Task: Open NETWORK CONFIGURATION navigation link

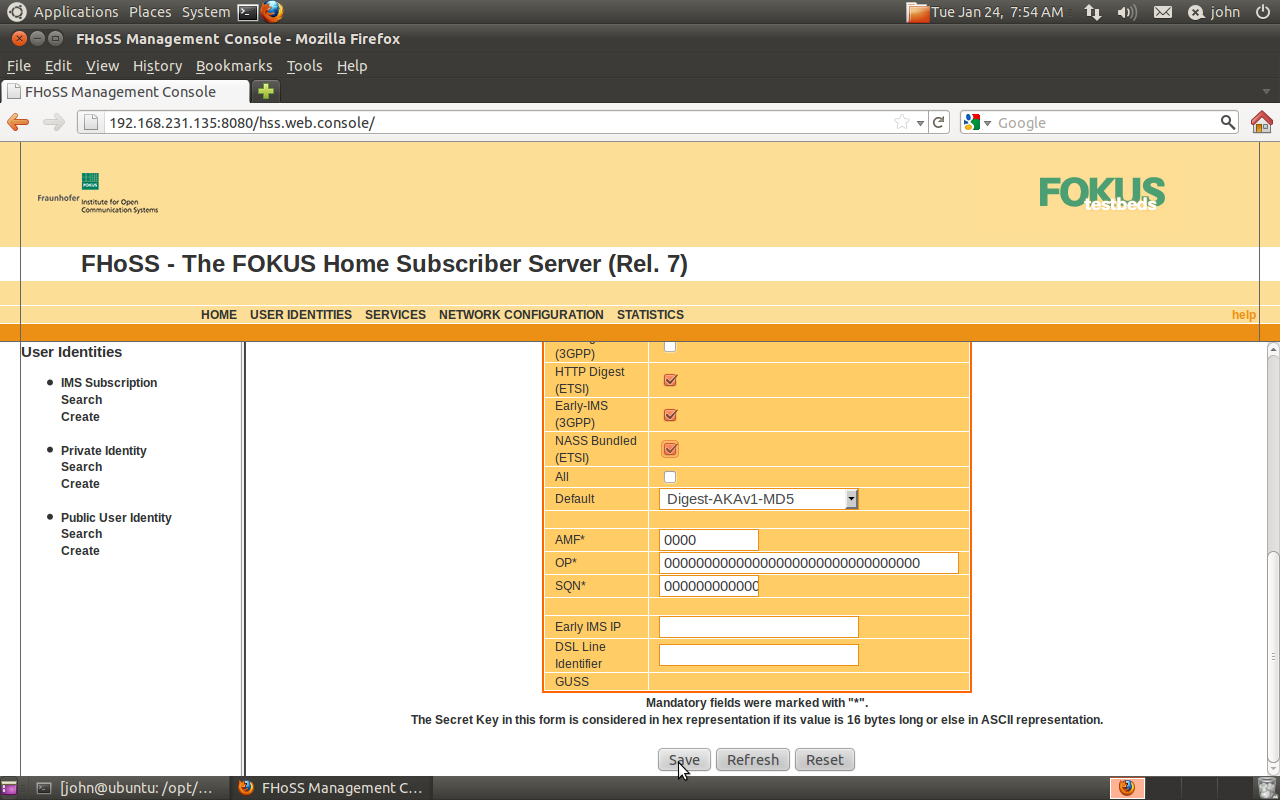Action: (521, 314)
